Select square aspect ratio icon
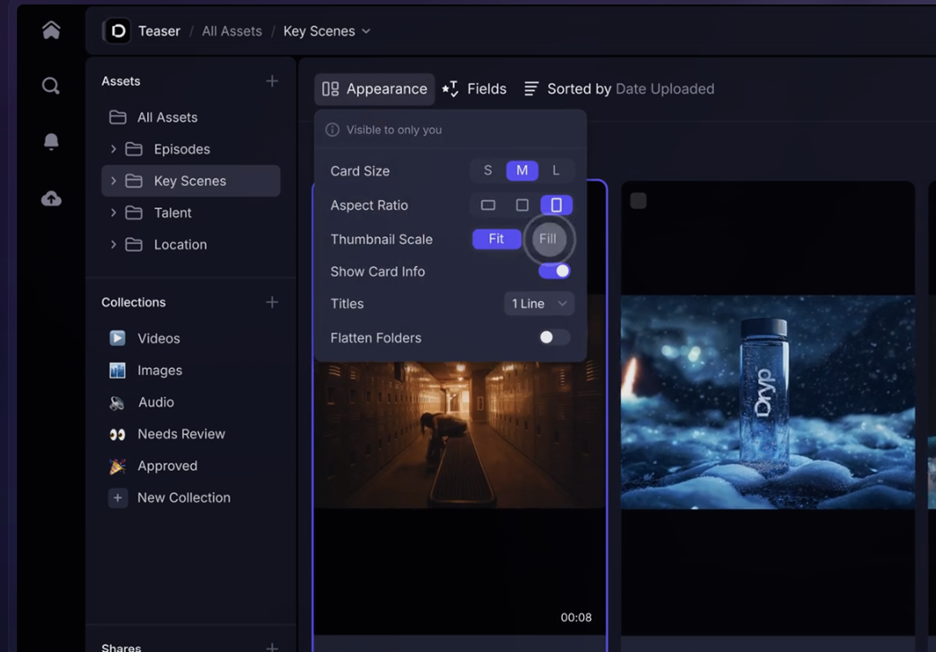Viewport: 936px width, 652px height. (x=522, y=205)
